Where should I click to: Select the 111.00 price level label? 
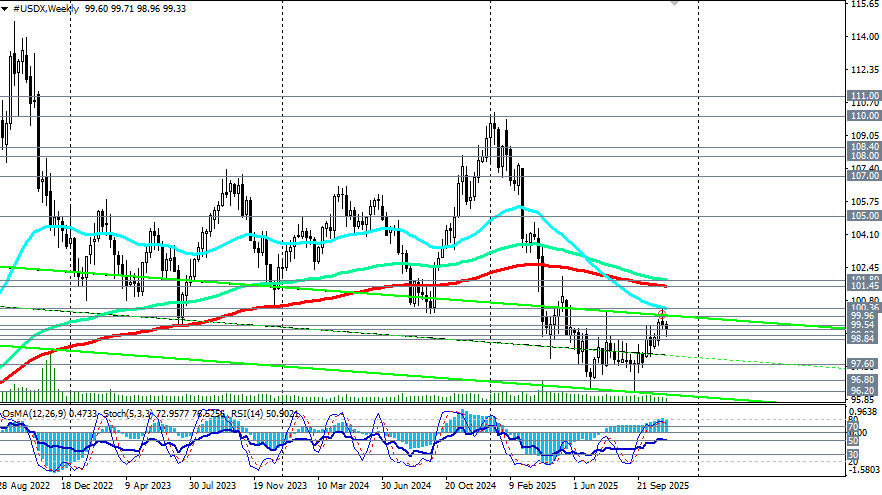pos(863,96)
